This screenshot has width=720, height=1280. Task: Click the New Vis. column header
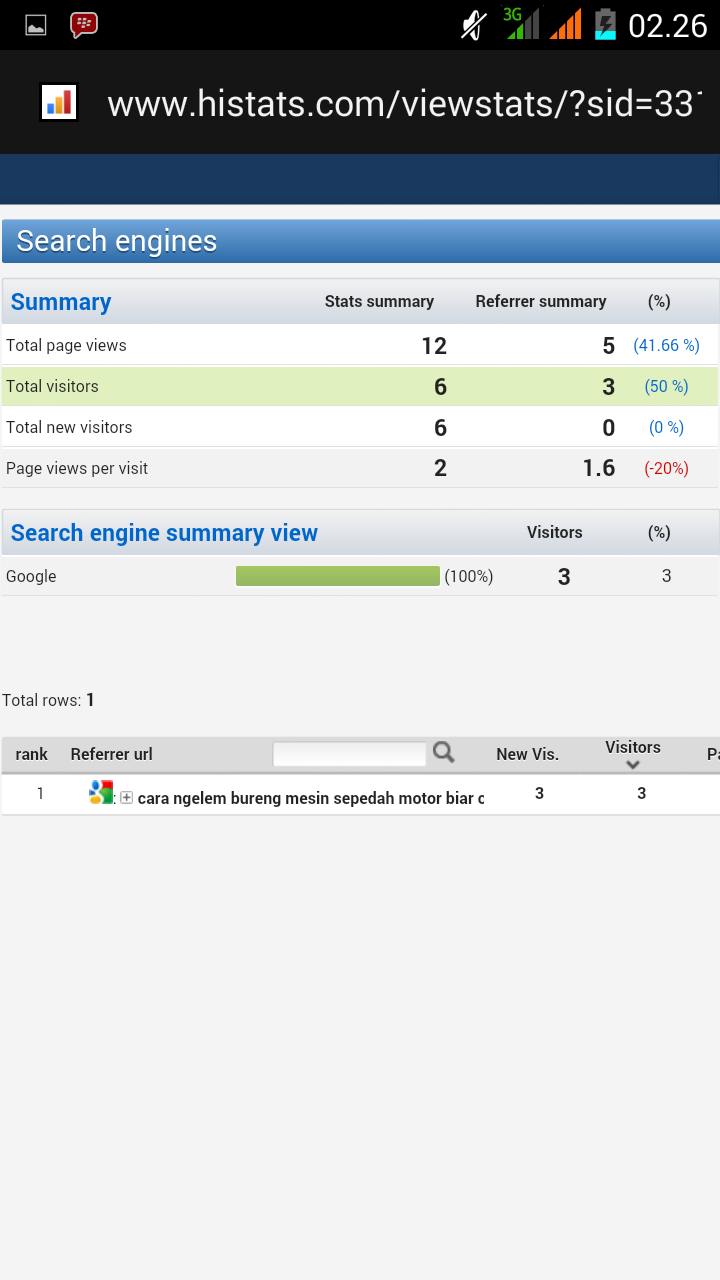pyautogui.click(x=527, y=754)
